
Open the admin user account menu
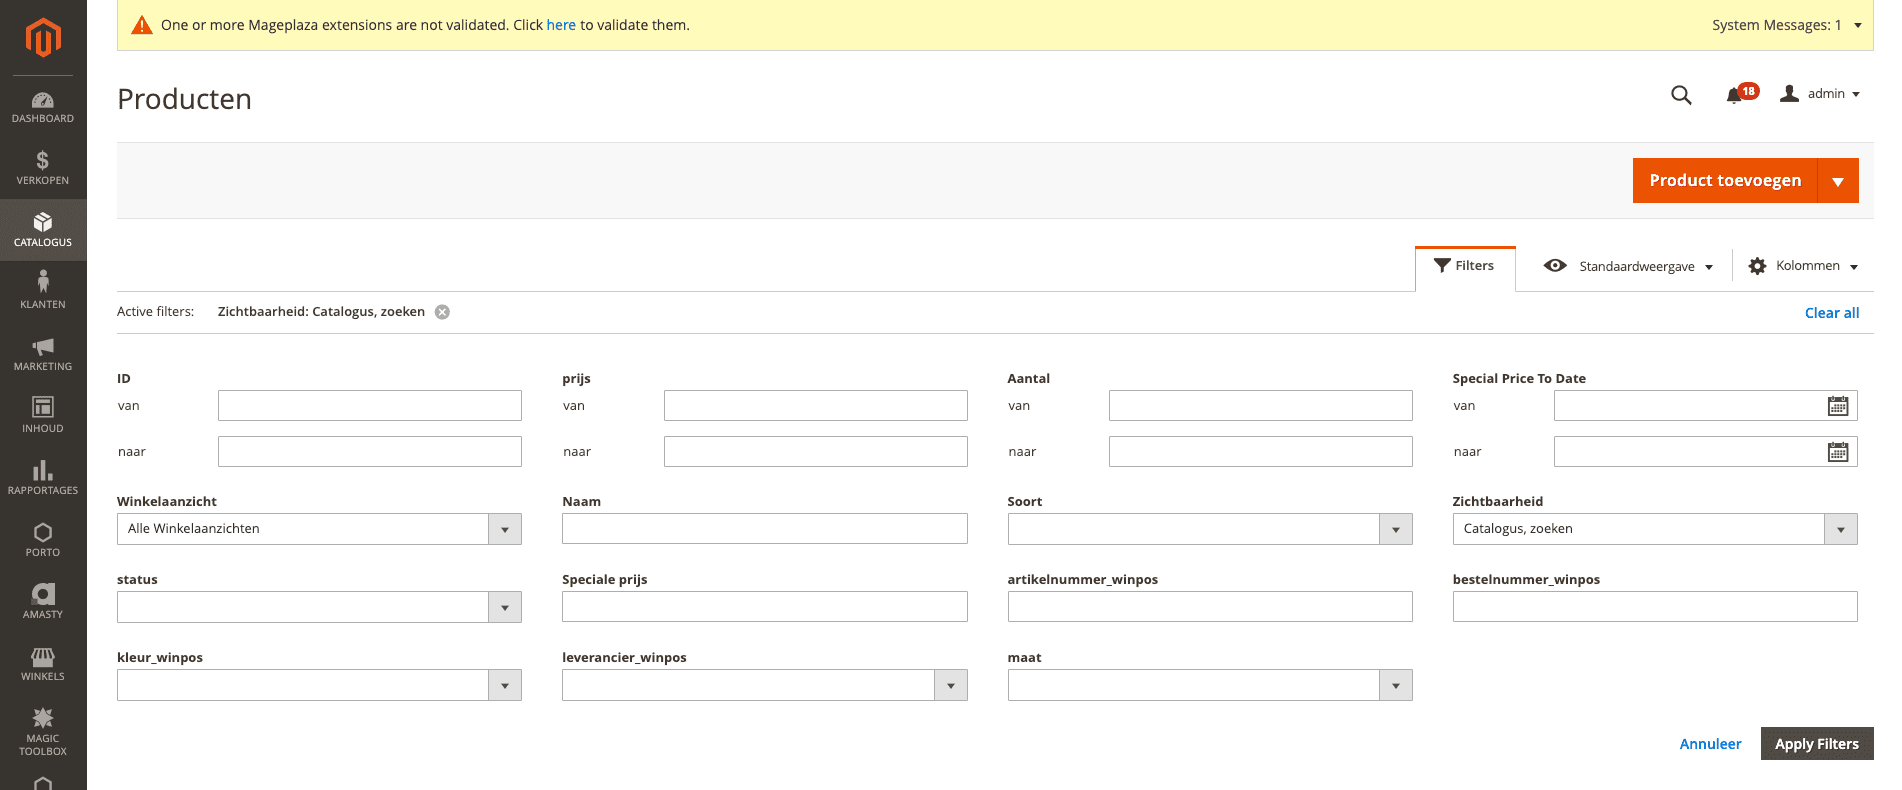coord(1820,94)
